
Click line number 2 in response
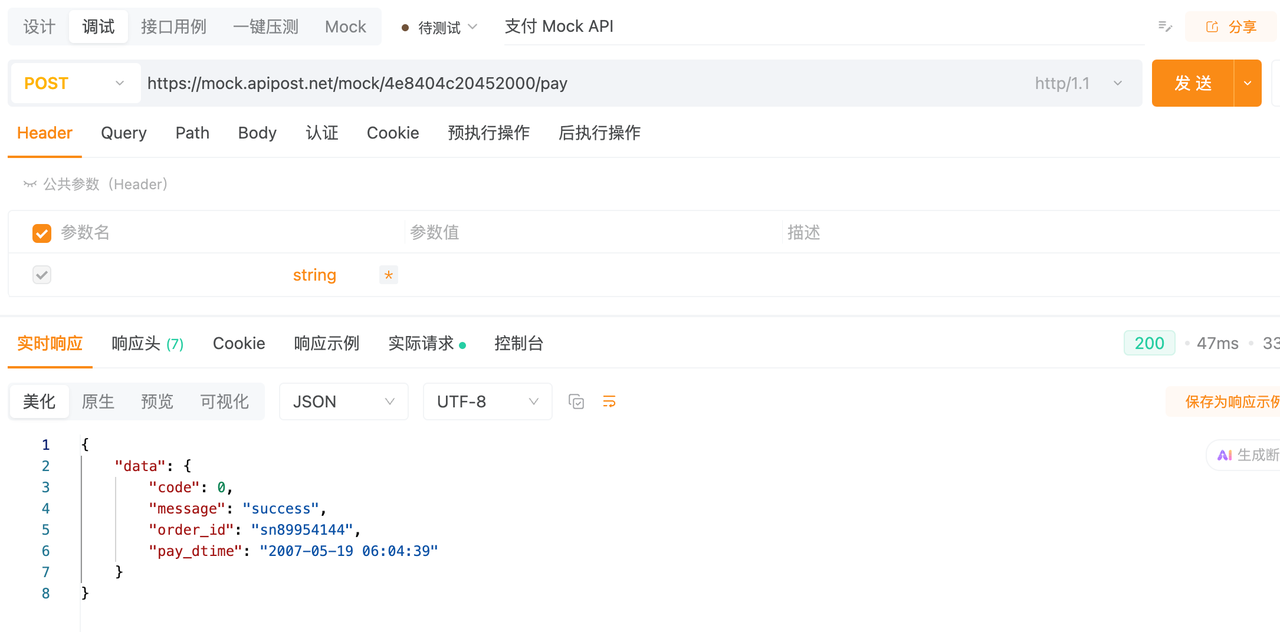point(45,466)
